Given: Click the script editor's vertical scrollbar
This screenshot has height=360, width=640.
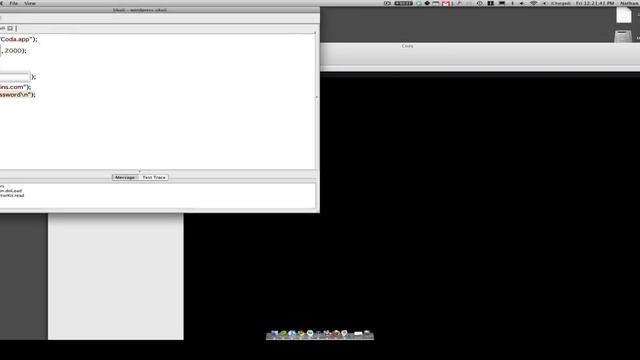Looking at the screenshot, I should coord(317,101).
